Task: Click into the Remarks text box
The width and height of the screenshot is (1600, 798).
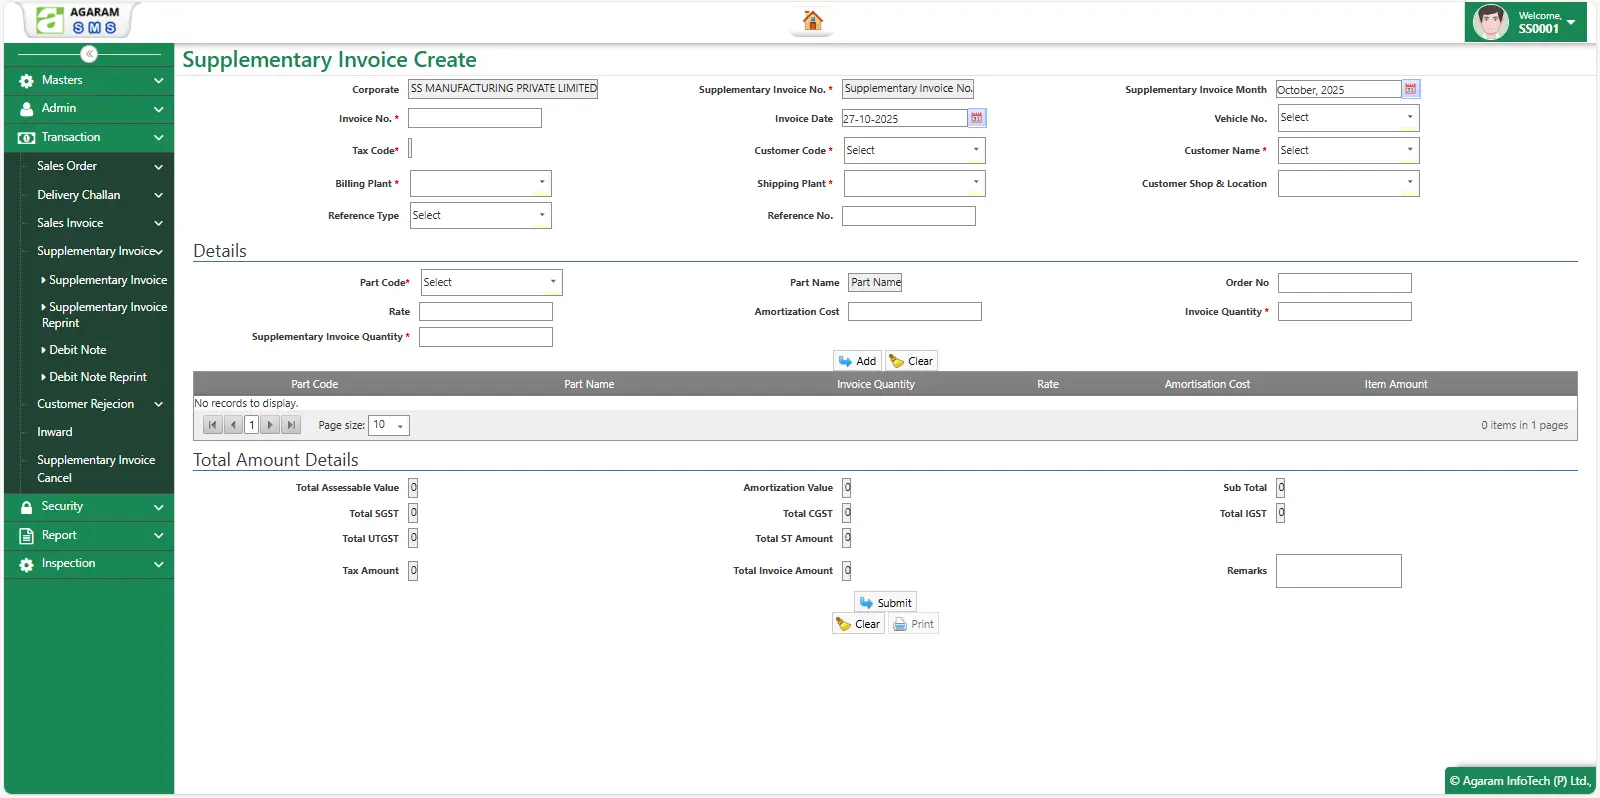Action: [1338, 571]
